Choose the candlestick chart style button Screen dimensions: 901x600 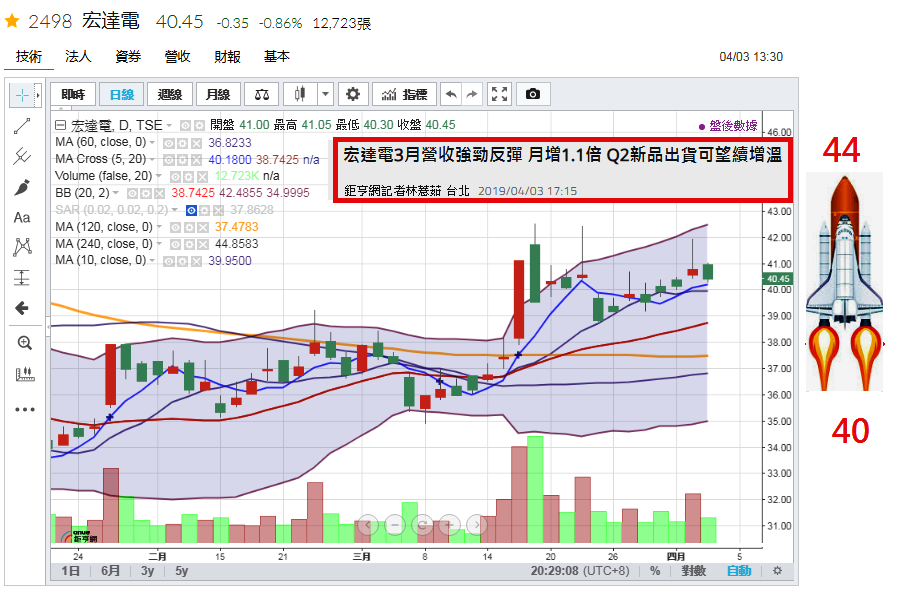(x=300, y=94)
